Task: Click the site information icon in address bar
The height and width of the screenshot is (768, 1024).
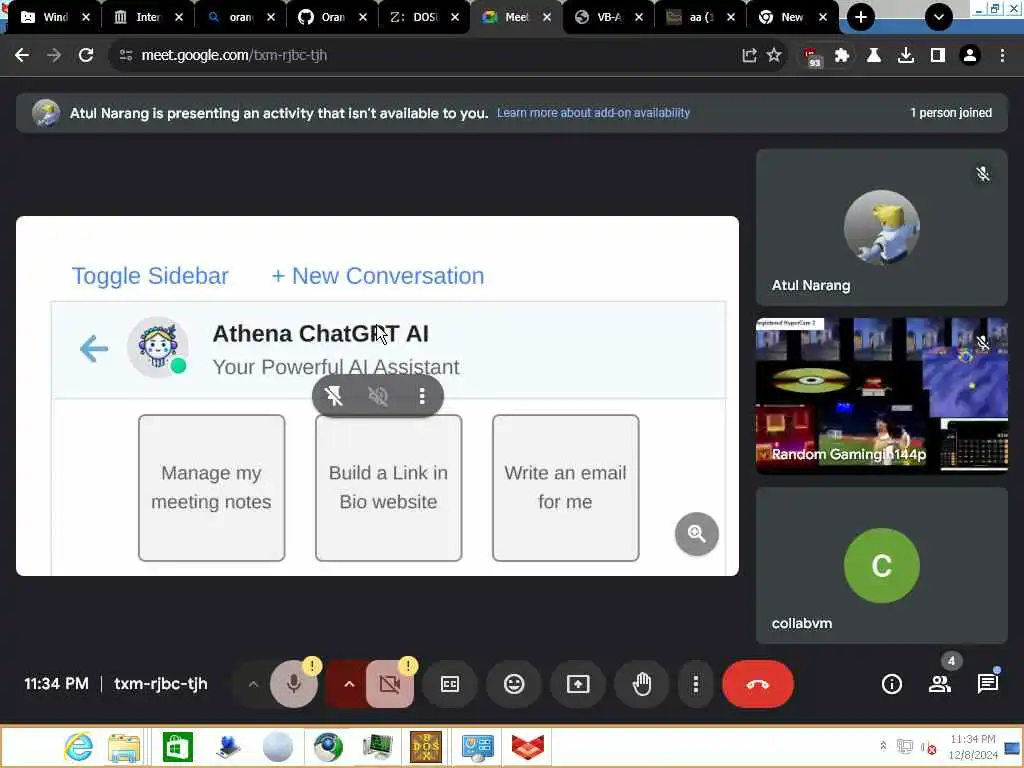Action: [126, 55]
